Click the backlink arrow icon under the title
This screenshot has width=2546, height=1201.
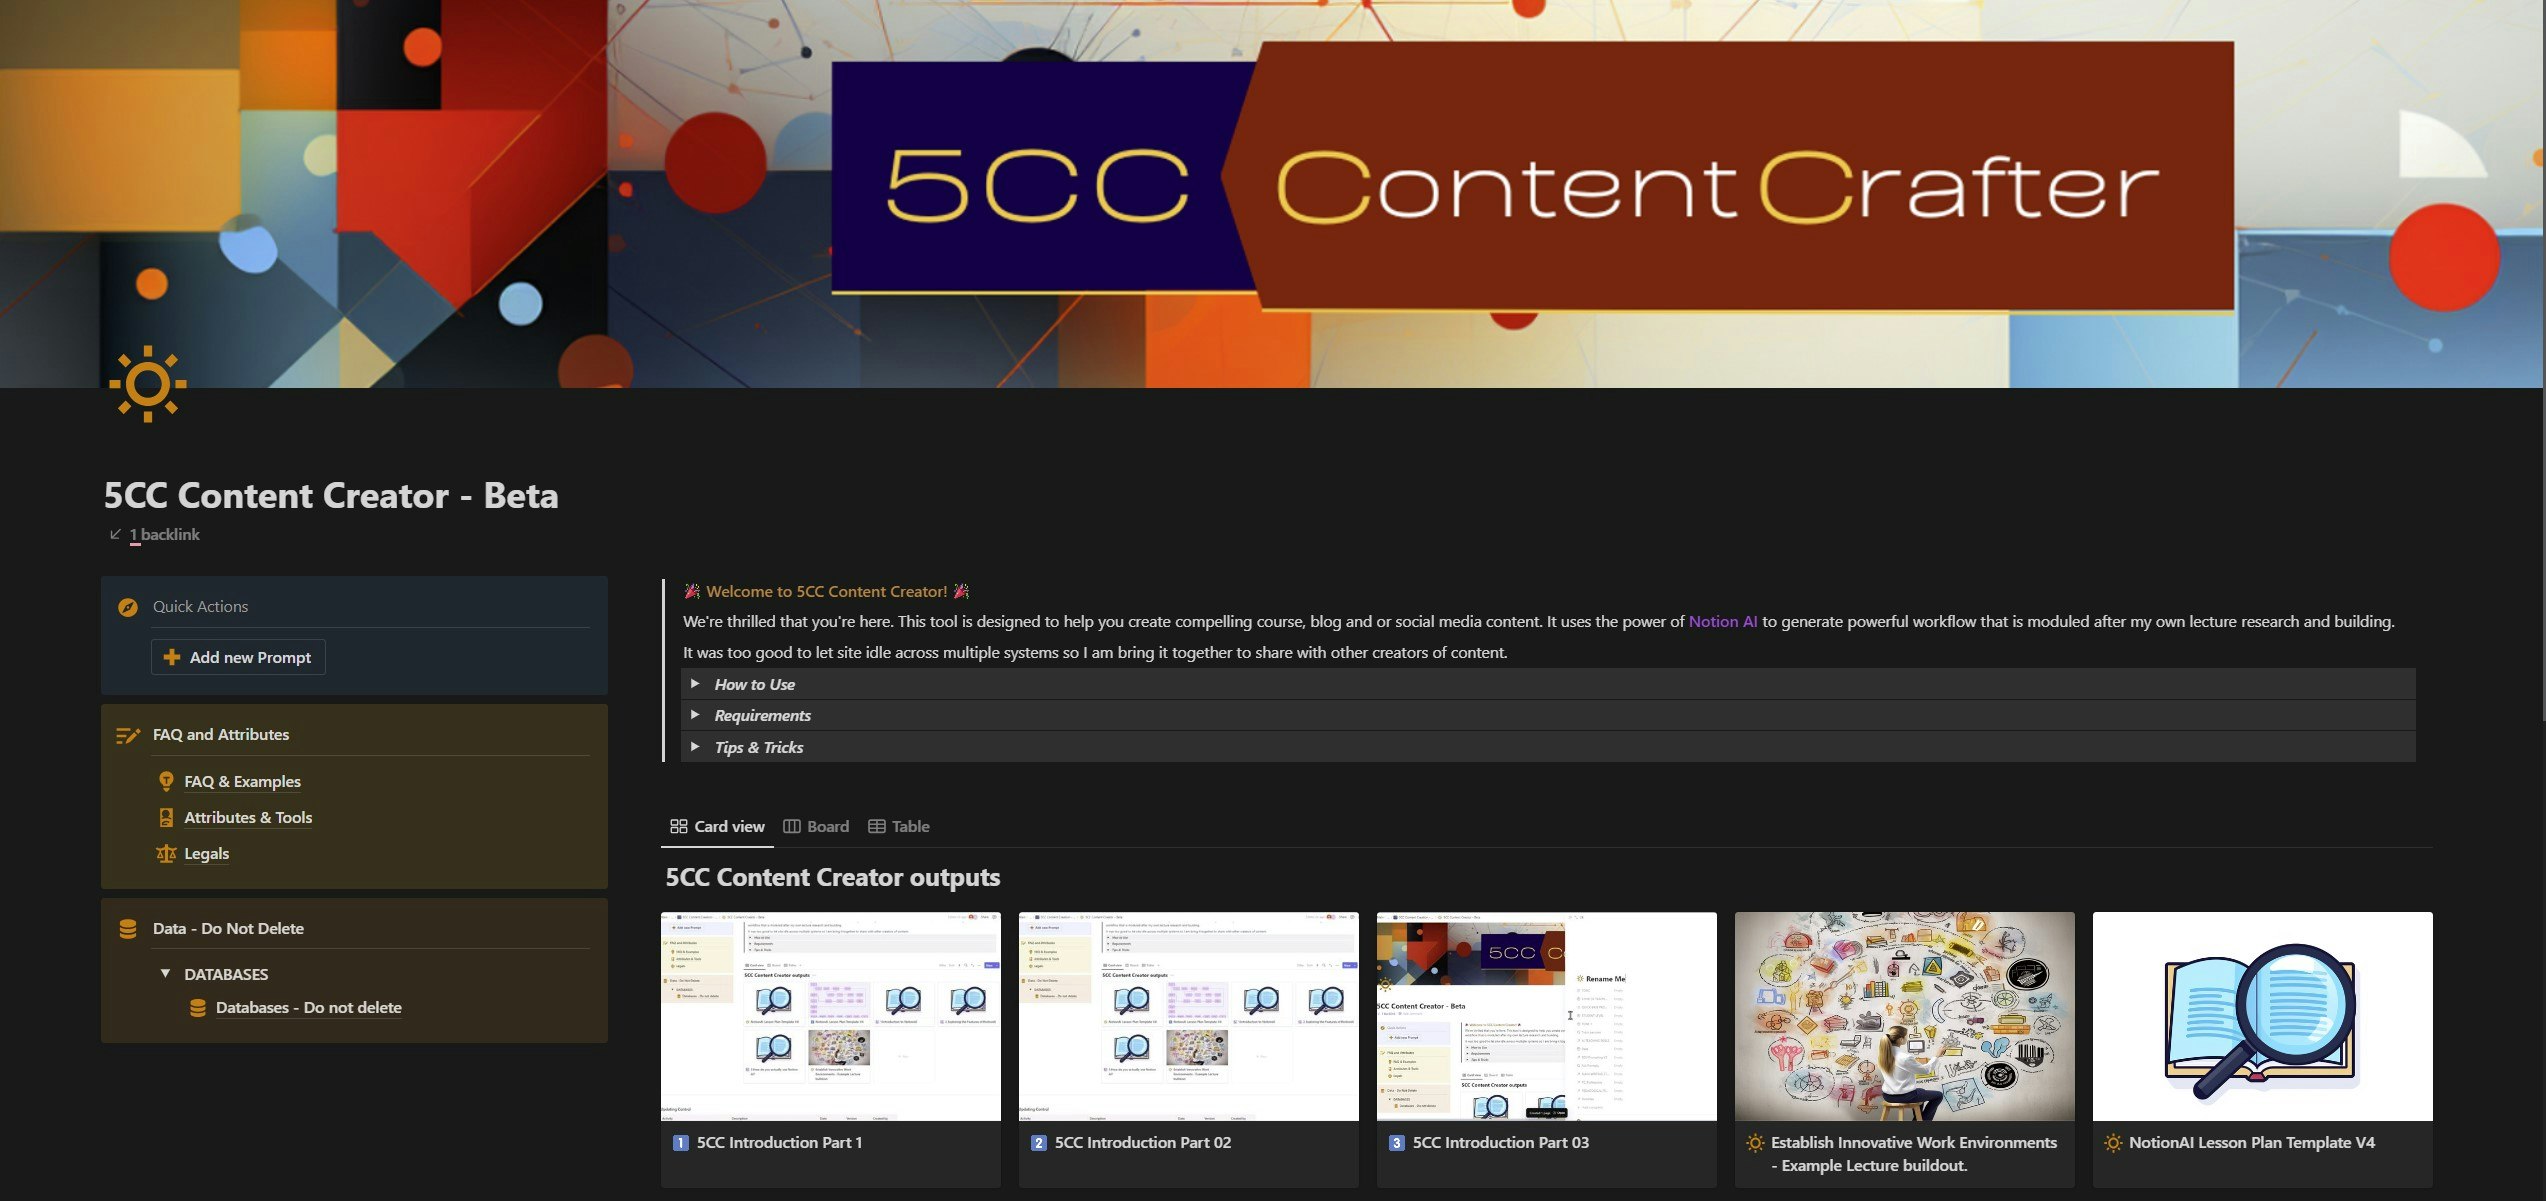tap(115, 535)
